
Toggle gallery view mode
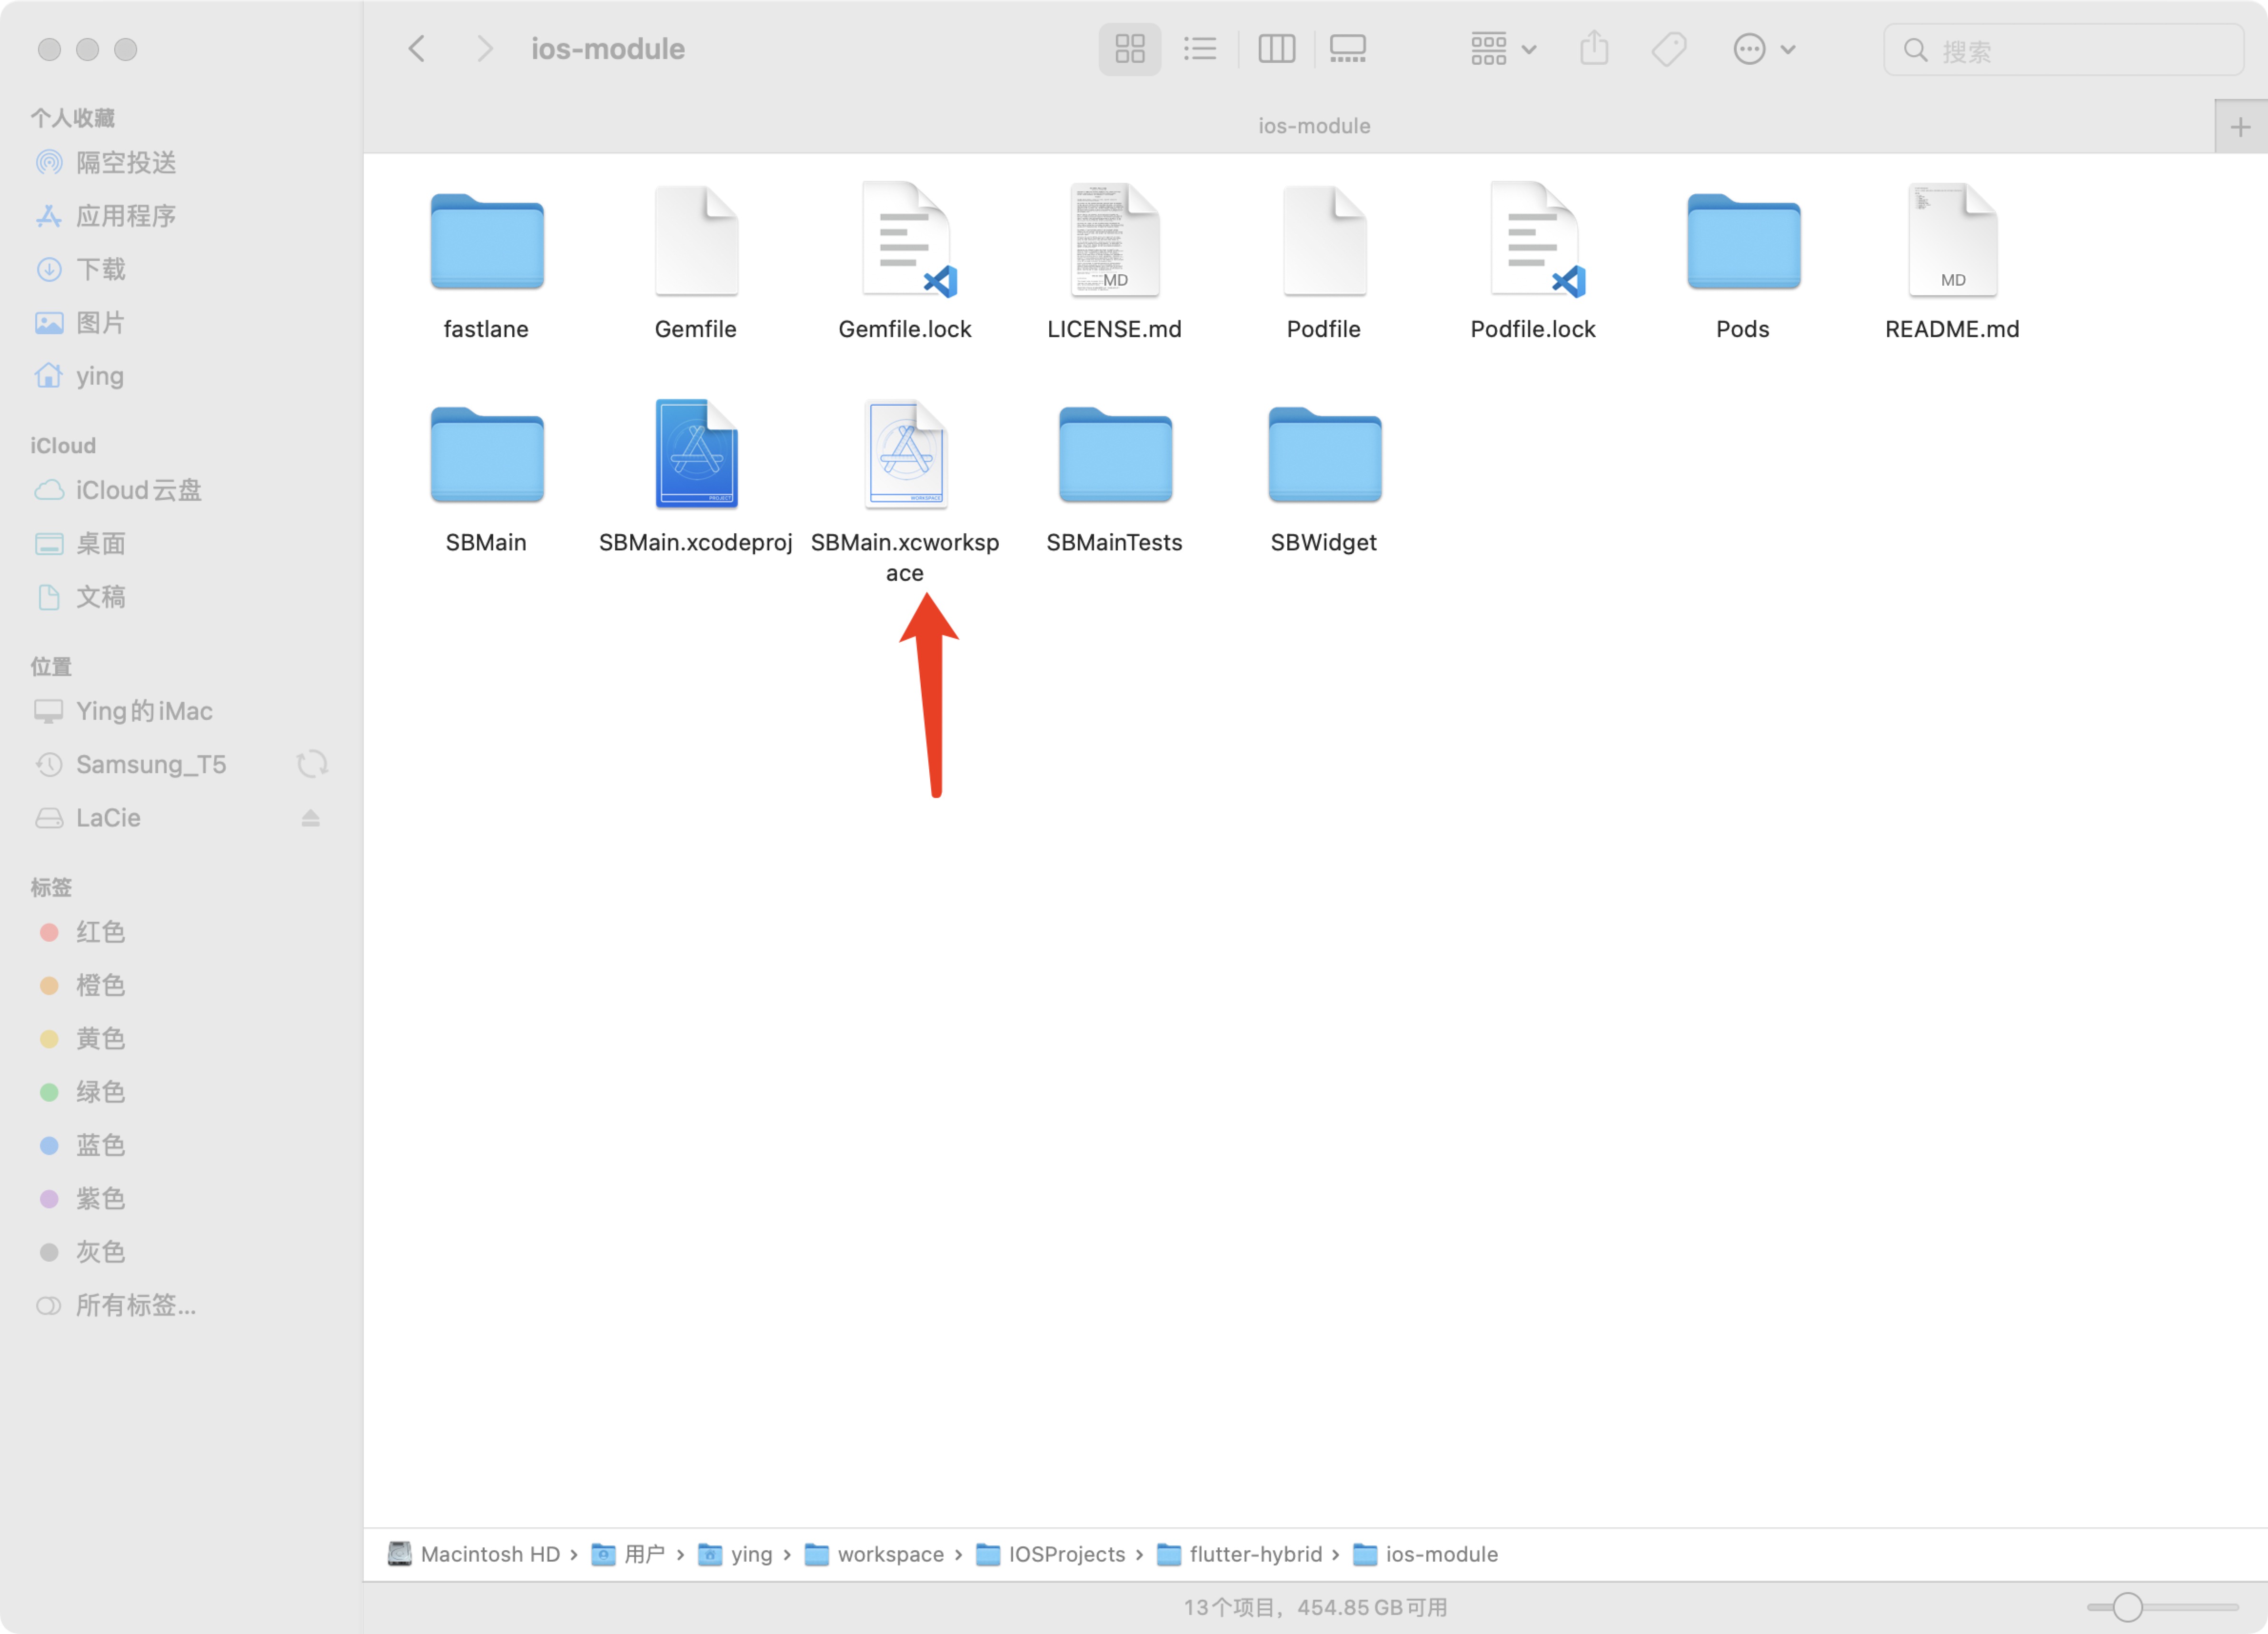click(1347, 48)
